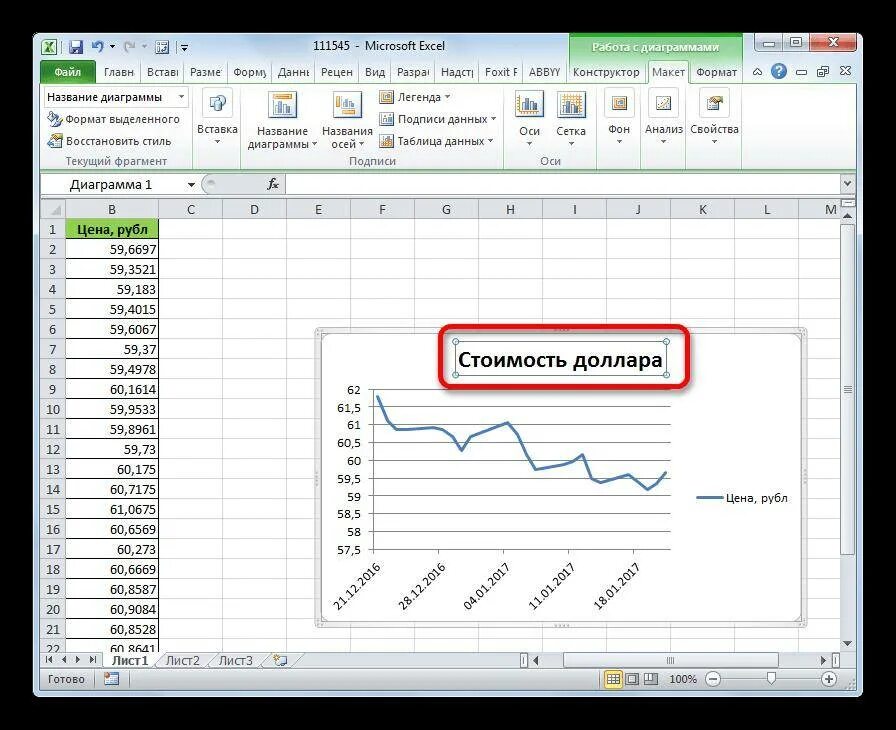Viewport: 896px width, 730px height.
Task: Switch to Page Break Preview button
Action: pyautogui.click(x=651, y=679)
